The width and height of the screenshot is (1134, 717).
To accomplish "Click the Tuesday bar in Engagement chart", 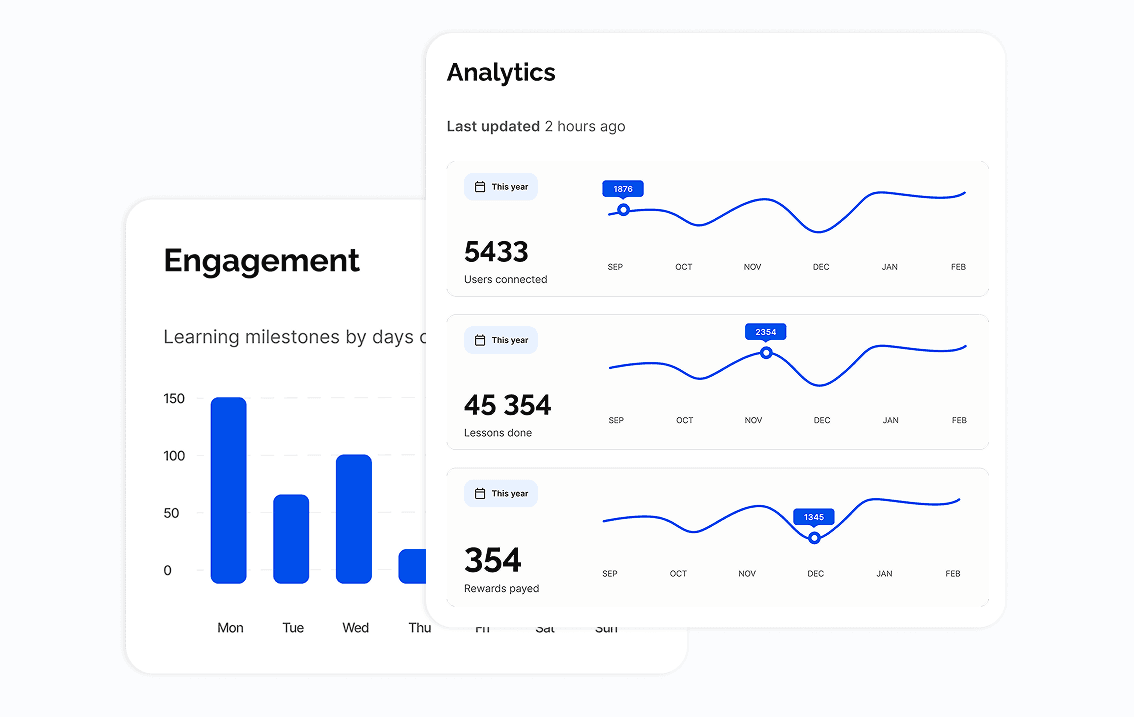I will tap(291, 539).
